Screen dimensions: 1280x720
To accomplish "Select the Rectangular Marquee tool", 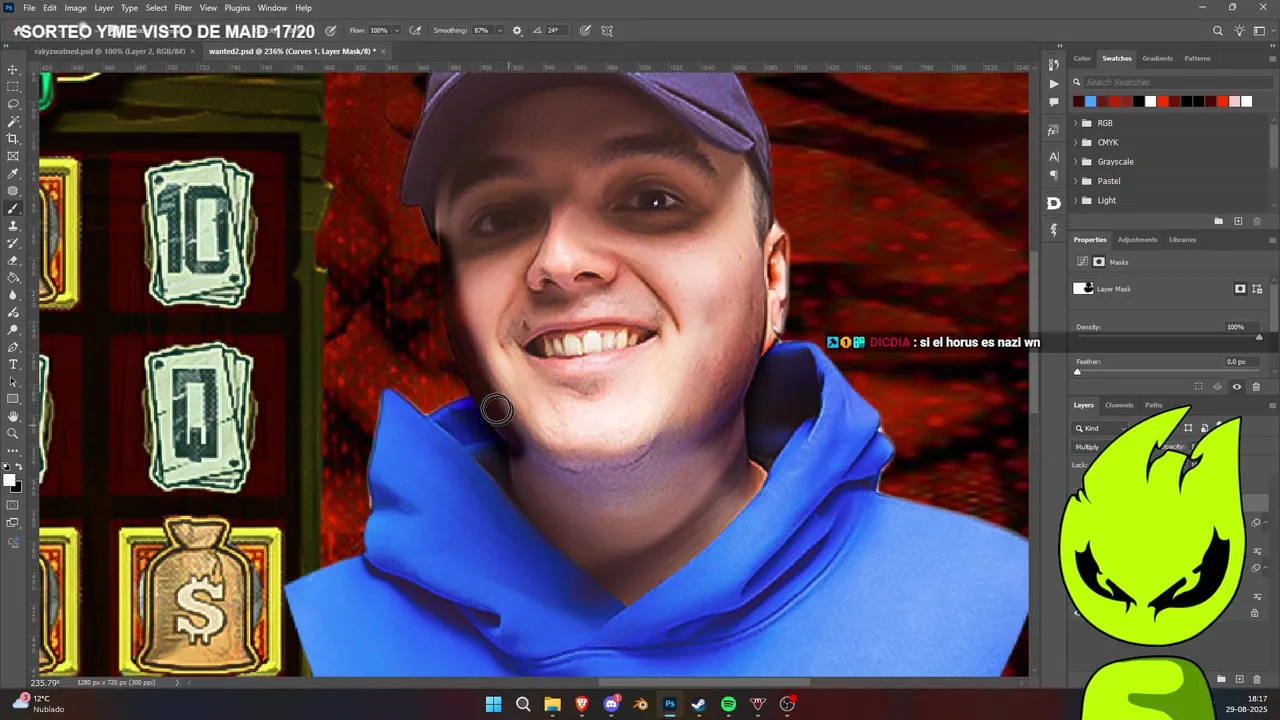I will point(13,87).
